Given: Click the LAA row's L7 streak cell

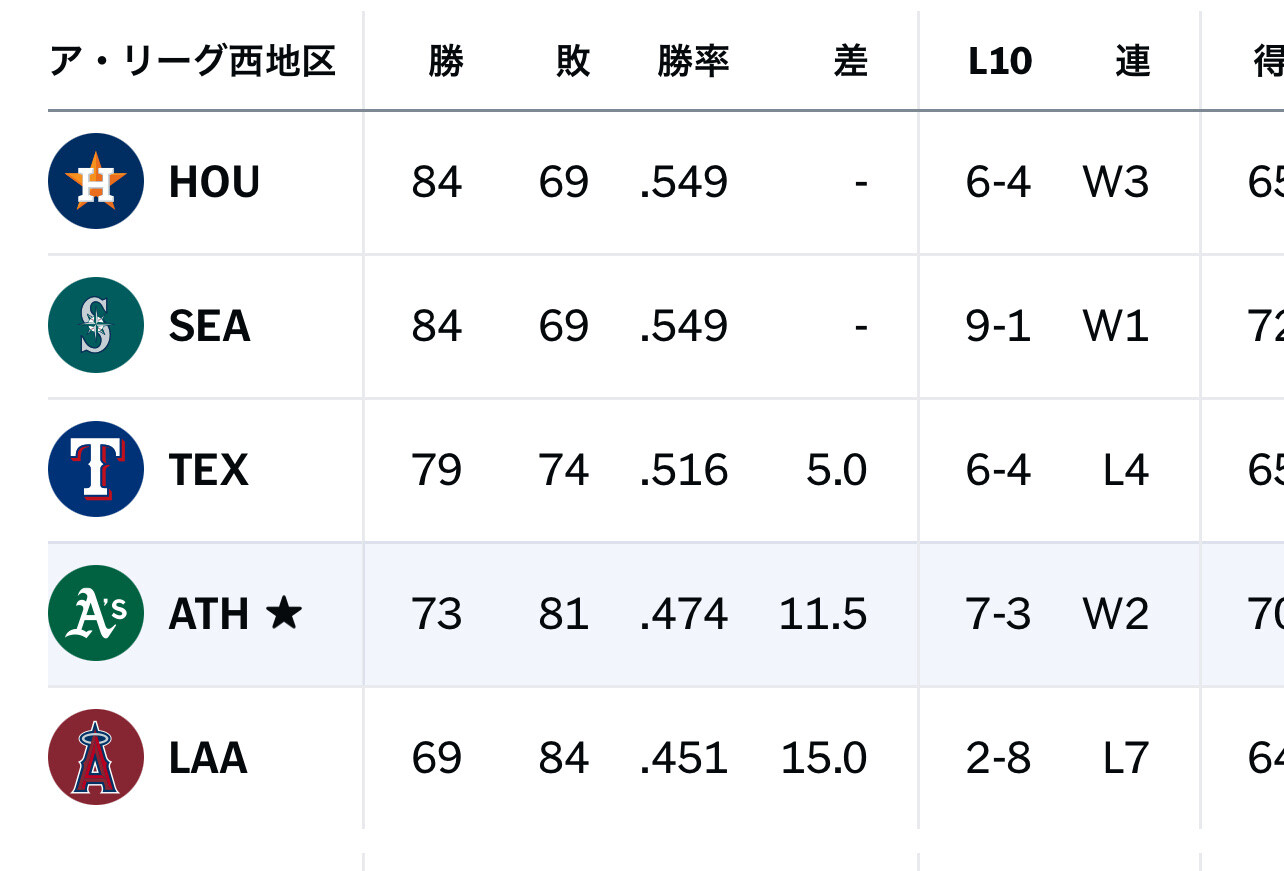Looking at the screenshot, I should (1125, 758).
